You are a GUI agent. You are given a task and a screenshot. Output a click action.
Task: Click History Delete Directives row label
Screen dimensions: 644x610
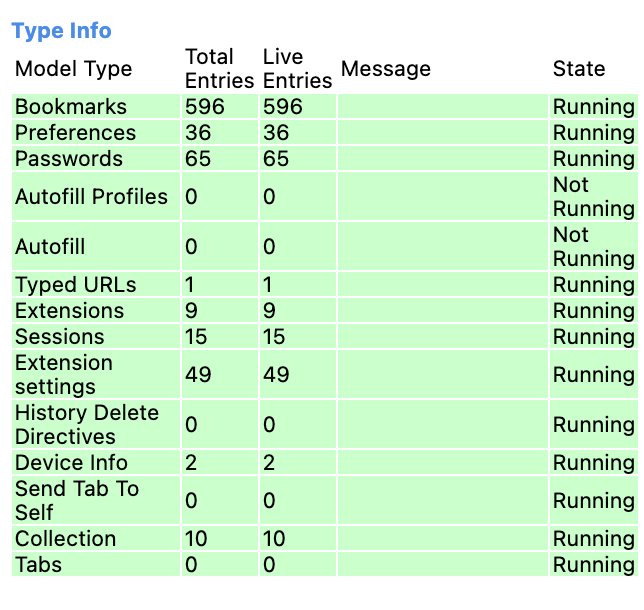pos(87,424)
